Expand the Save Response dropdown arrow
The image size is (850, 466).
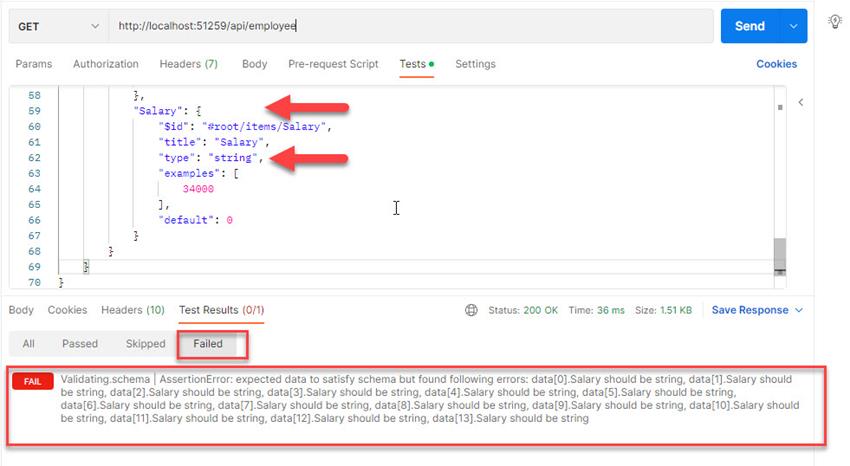(799, 310)
